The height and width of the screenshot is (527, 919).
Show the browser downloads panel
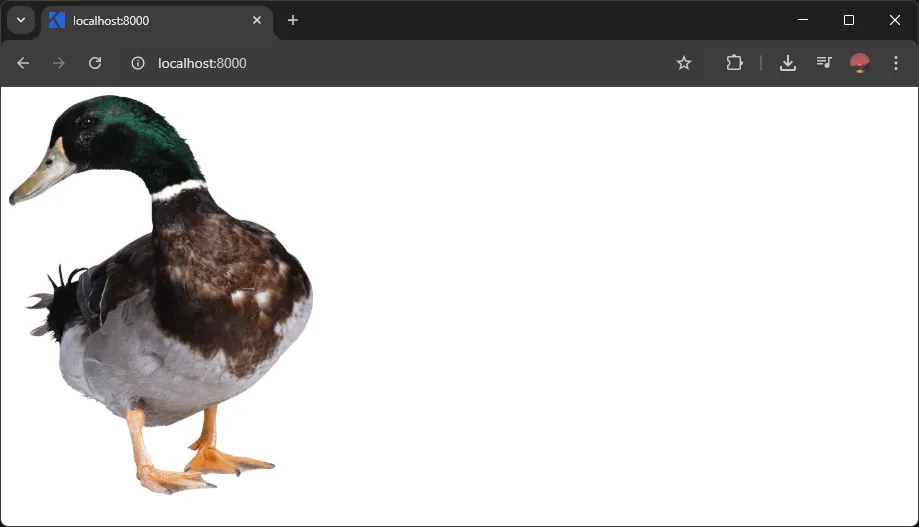pos(788,63)
